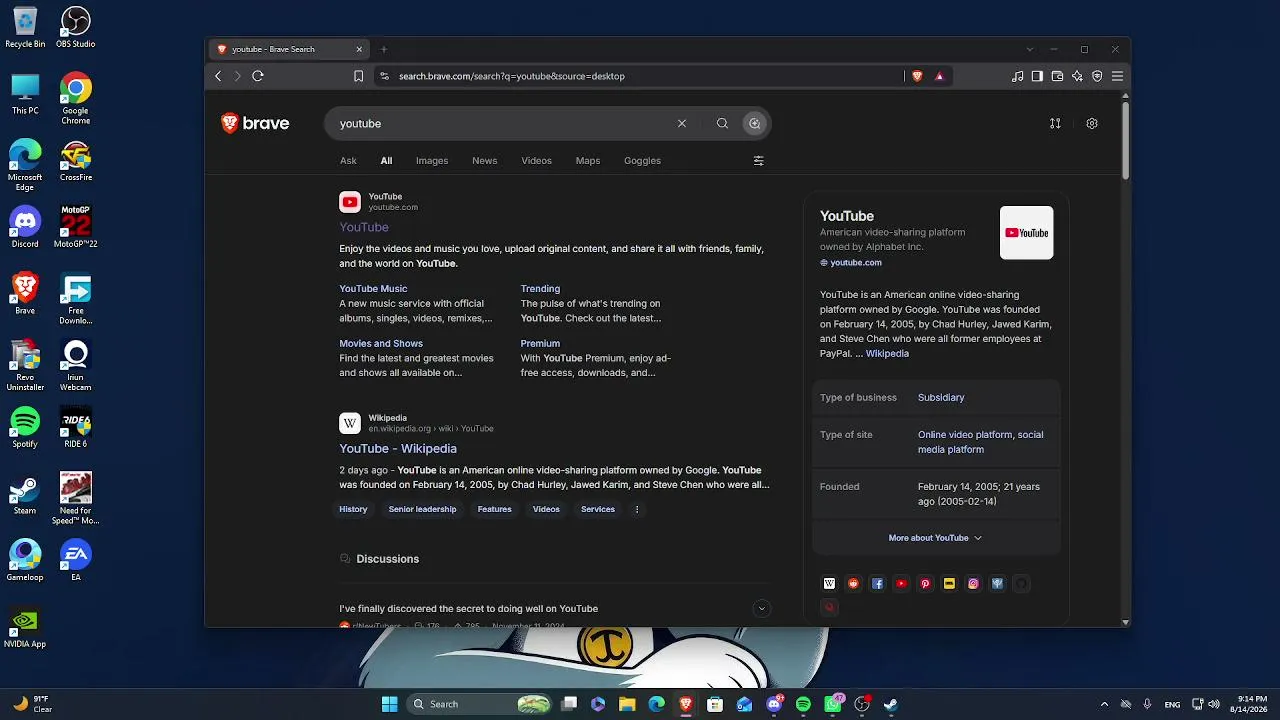The height and width of the screenshot is (720, 1280).
Task: Open Spotify from the taskbar
Action: (x=803, y=704)
